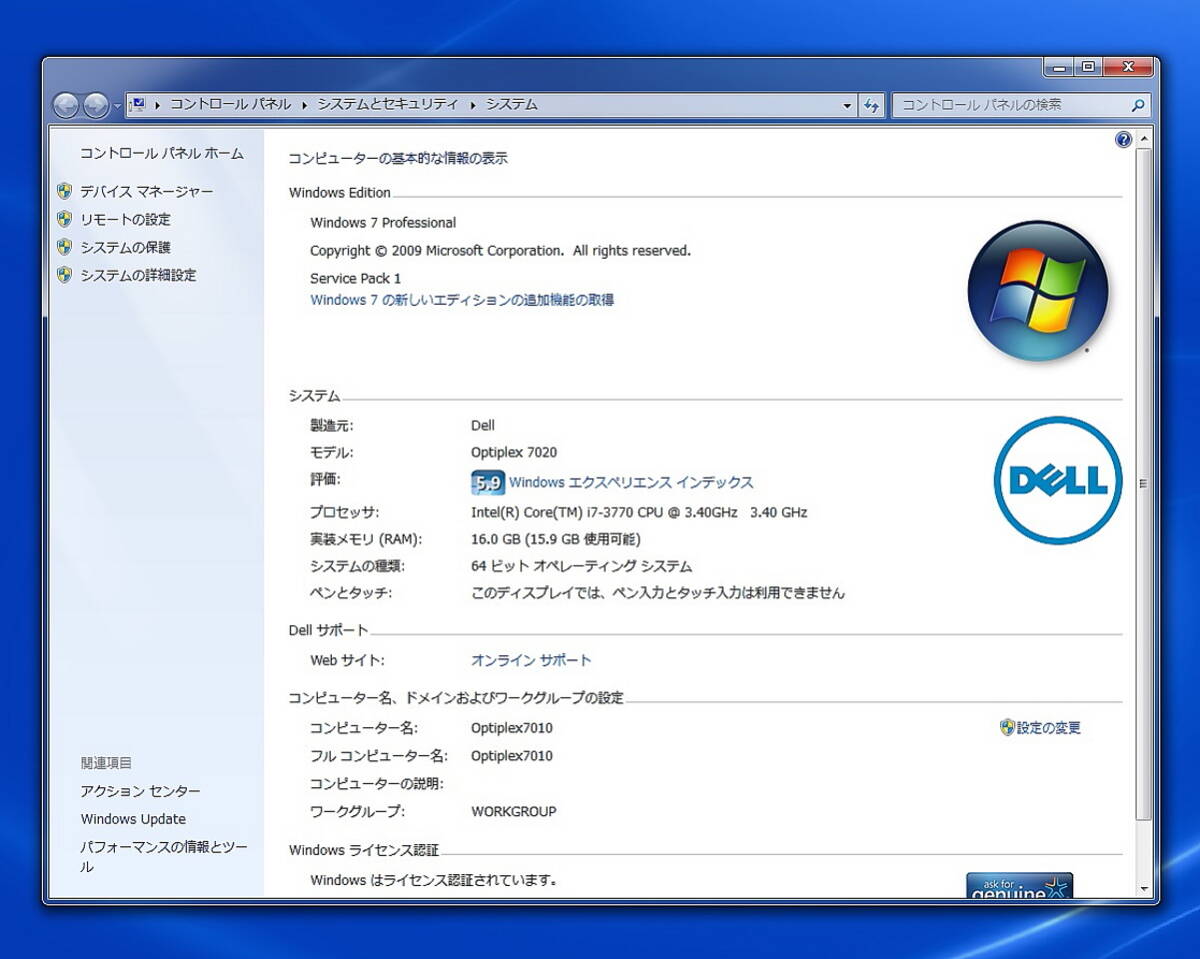Go forward with the Forward arrow button

pos(96,105)
